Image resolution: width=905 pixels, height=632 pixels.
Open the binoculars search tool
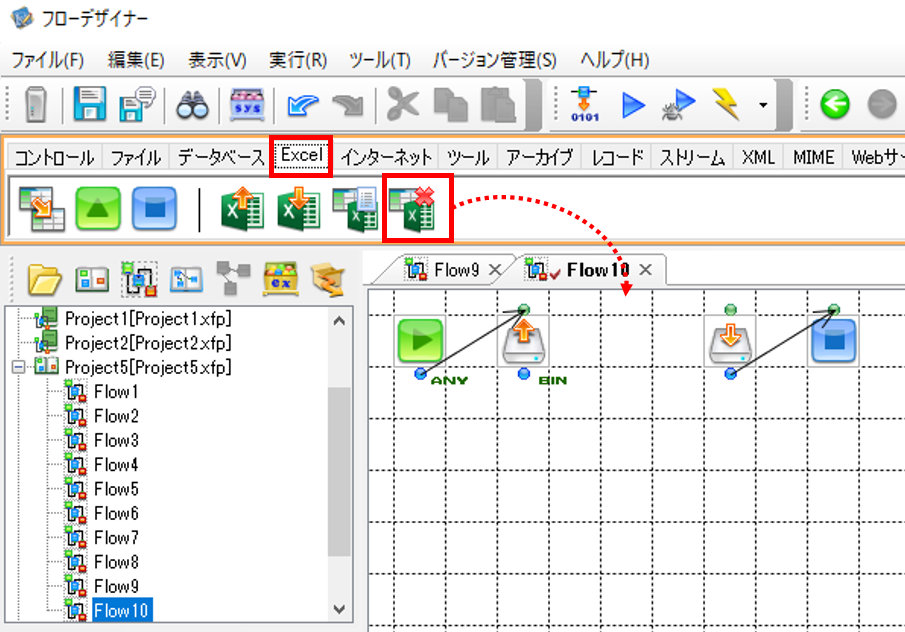(192, 104)
